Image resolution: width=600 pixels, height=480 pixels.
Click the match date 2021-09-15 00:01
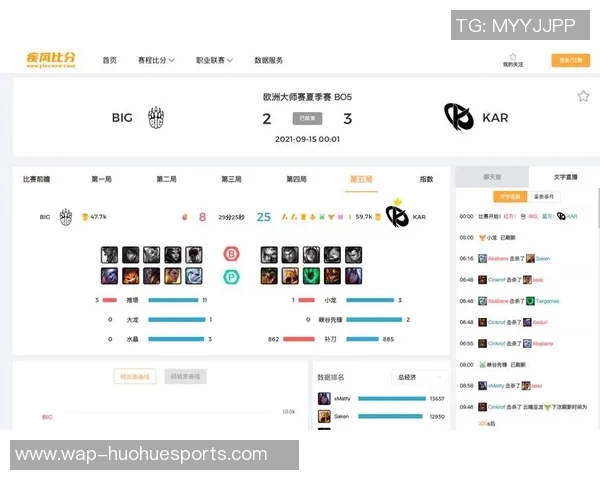coord(307,139)
